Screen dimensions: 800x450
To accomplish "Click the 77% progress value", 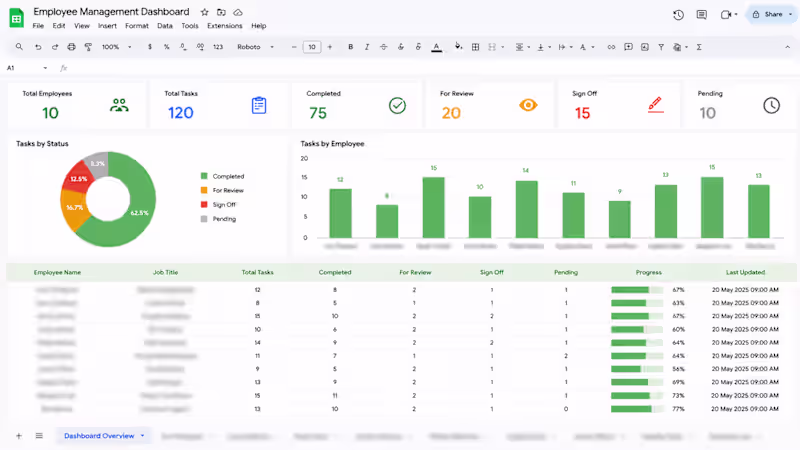I will pyautogui.click(x=678, y=409).
